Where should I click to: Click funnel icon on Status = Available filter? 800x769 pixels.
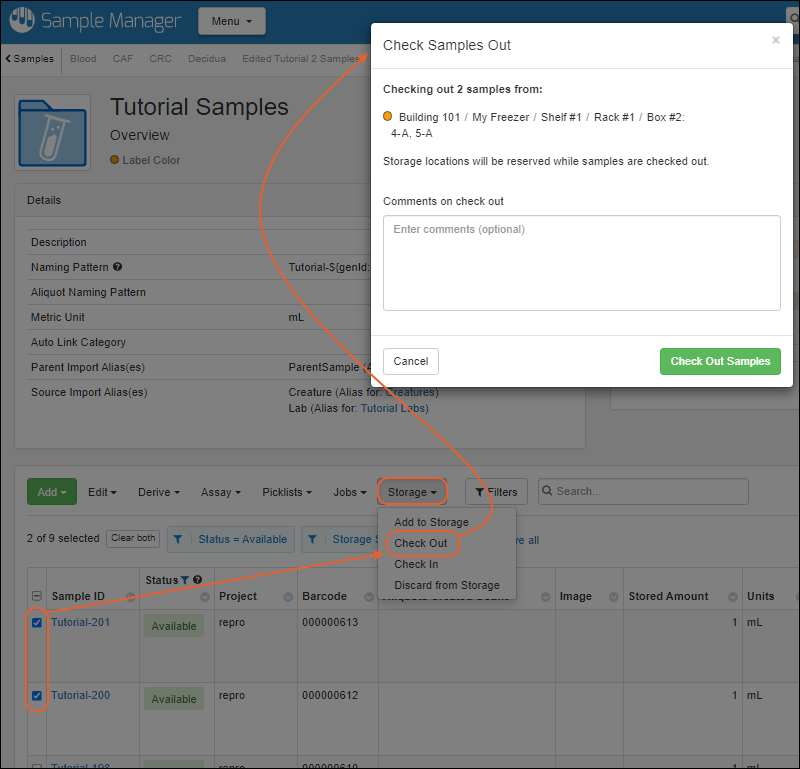(x=179, y=540)
